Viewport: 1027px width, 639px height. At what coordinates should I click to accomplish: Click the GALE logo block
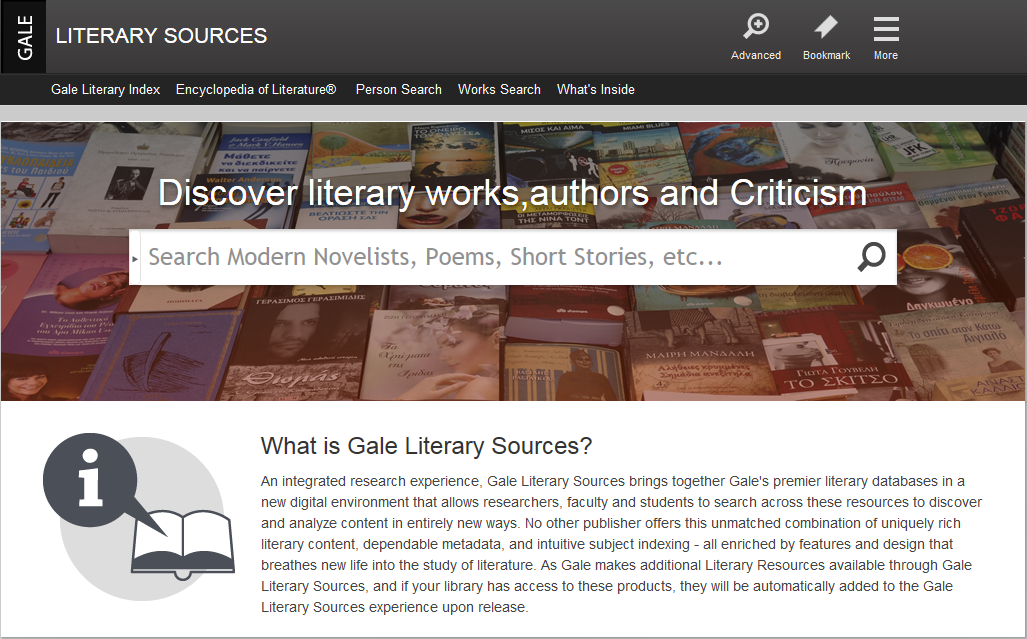pos(24,37)
